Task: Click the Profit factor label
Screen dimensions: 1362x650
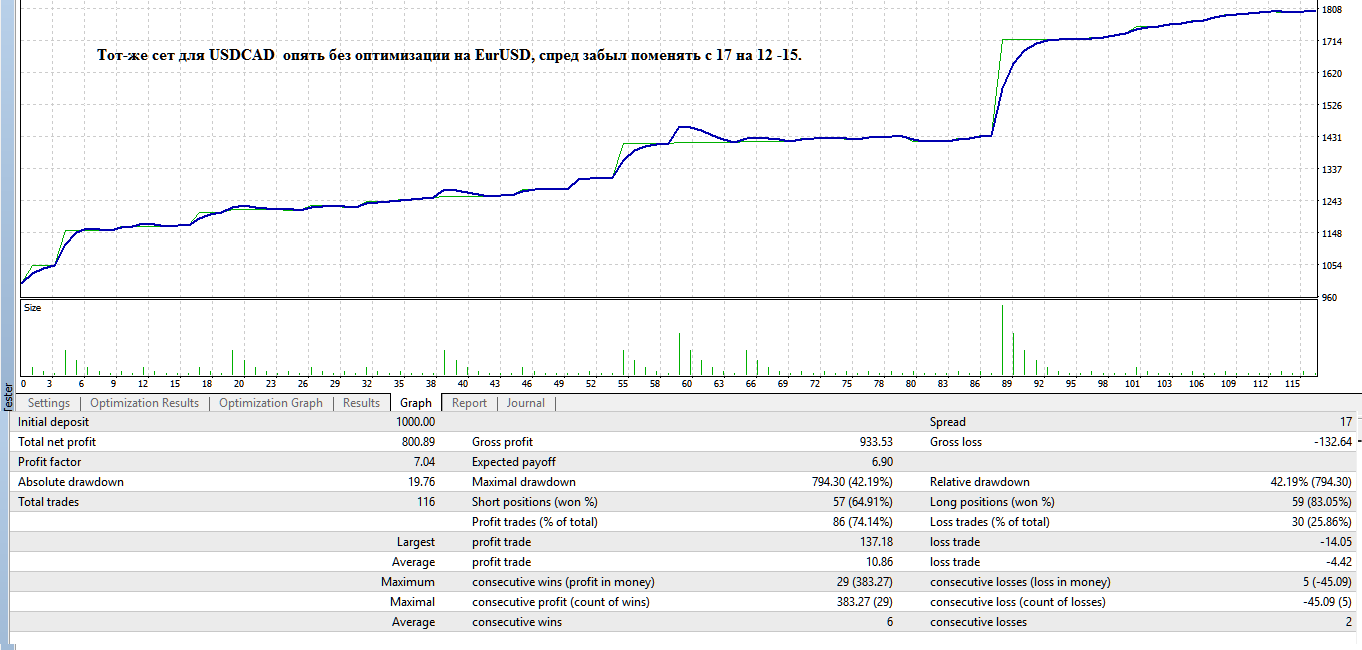Action: point(50,462)
